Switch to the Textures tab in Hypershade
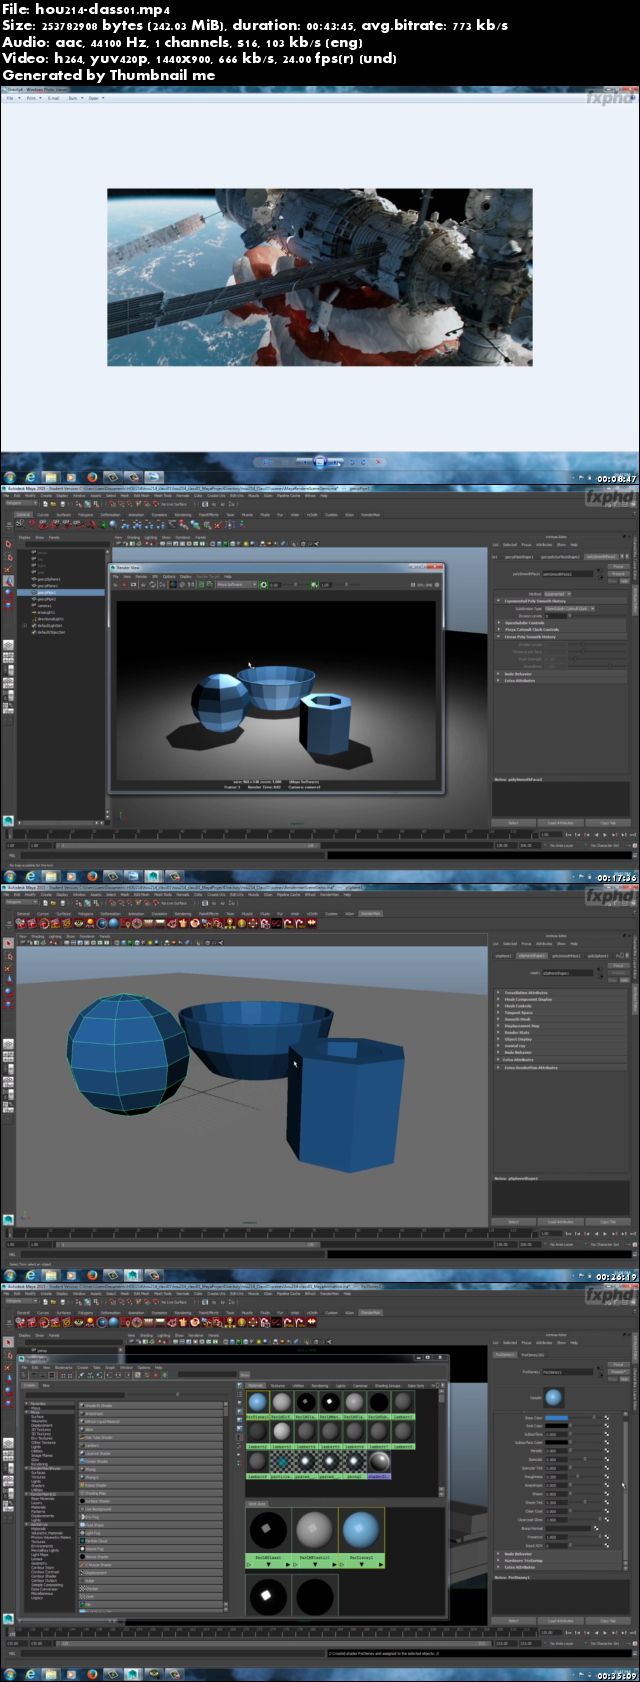The height and width of the screenshot is (1682, 640). point(276,1385)
